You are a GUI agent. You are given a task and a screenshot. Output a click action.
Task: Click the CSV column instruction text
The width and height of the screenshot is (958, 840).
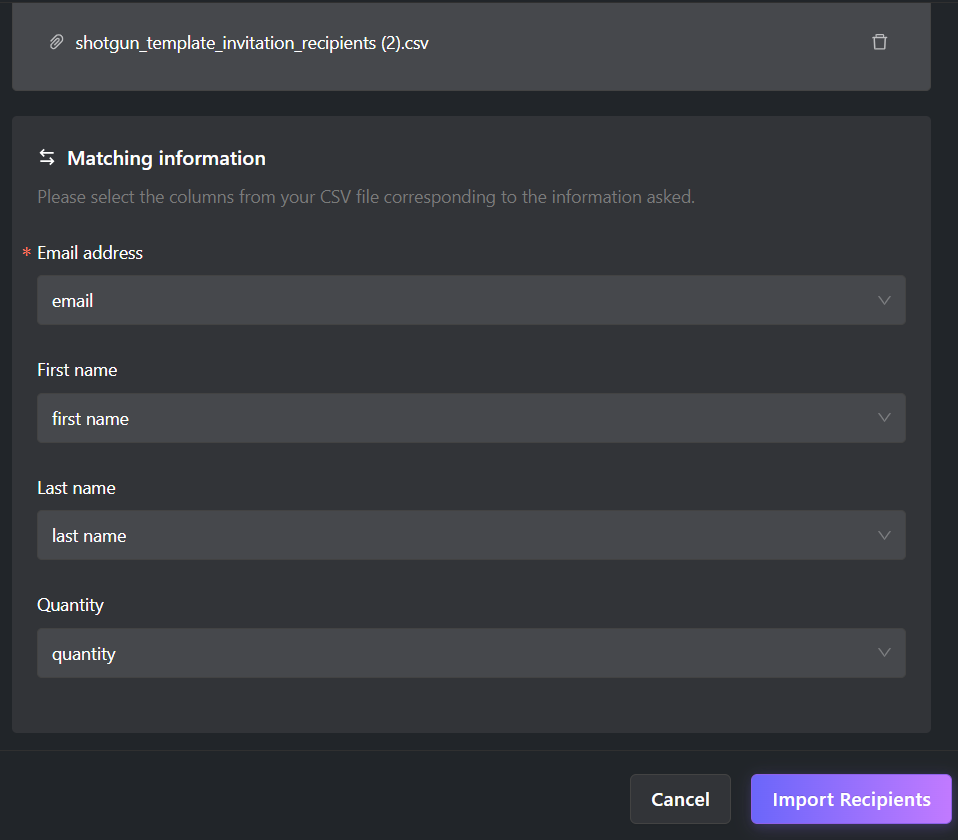point(366,197)
